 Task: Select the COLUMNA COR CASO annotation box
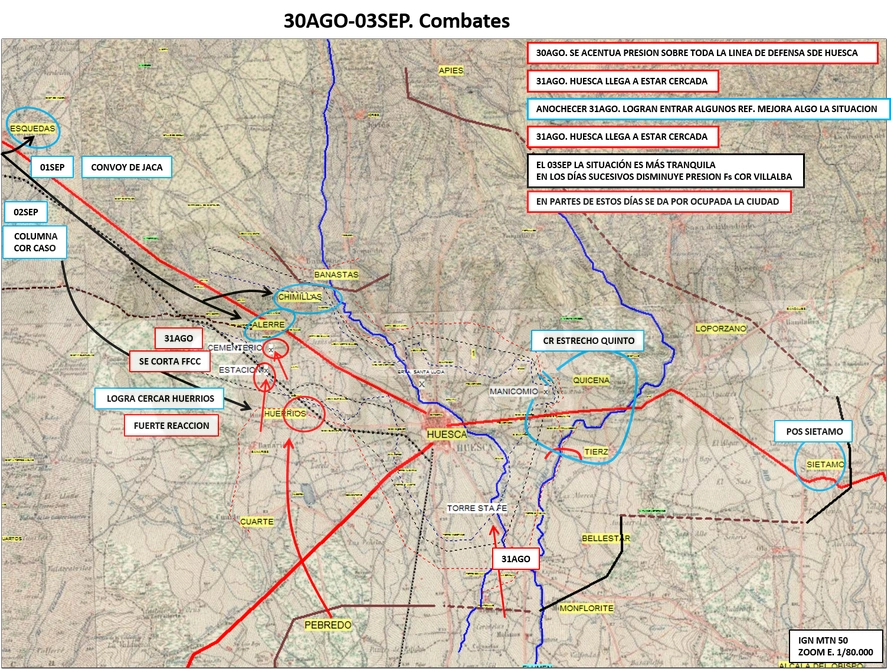35,242
